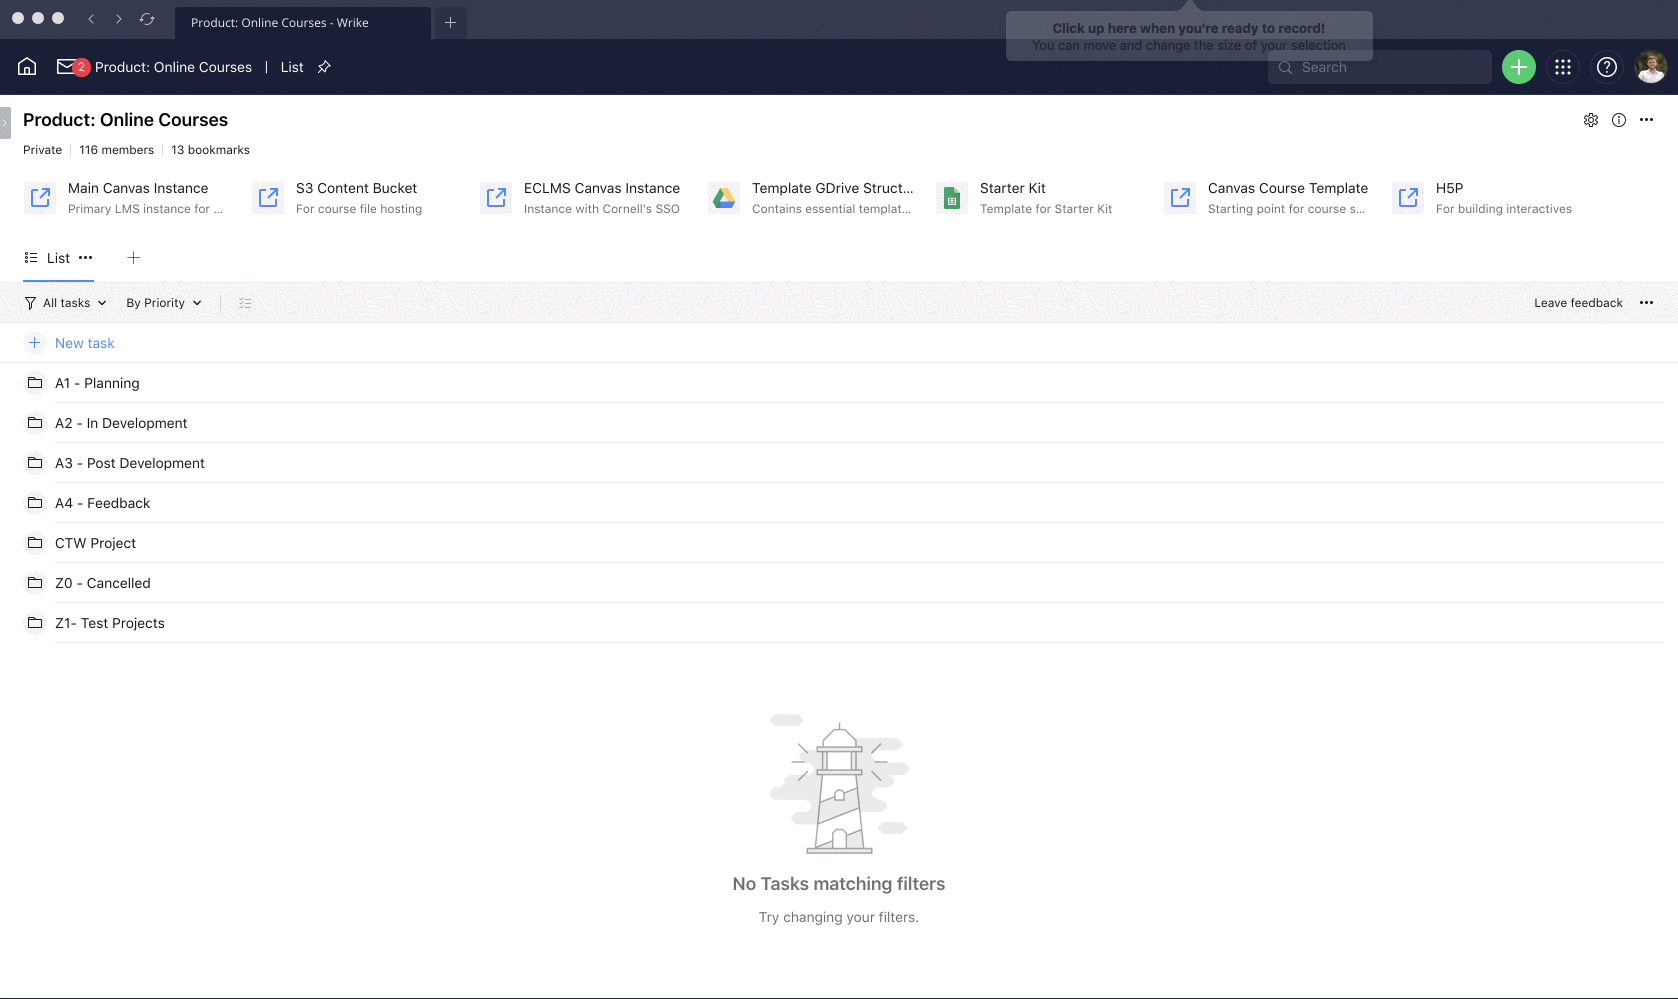Click the Private space label
Image resolution: width=1678 pixels, height=999 pixels.
pos(43,150)
